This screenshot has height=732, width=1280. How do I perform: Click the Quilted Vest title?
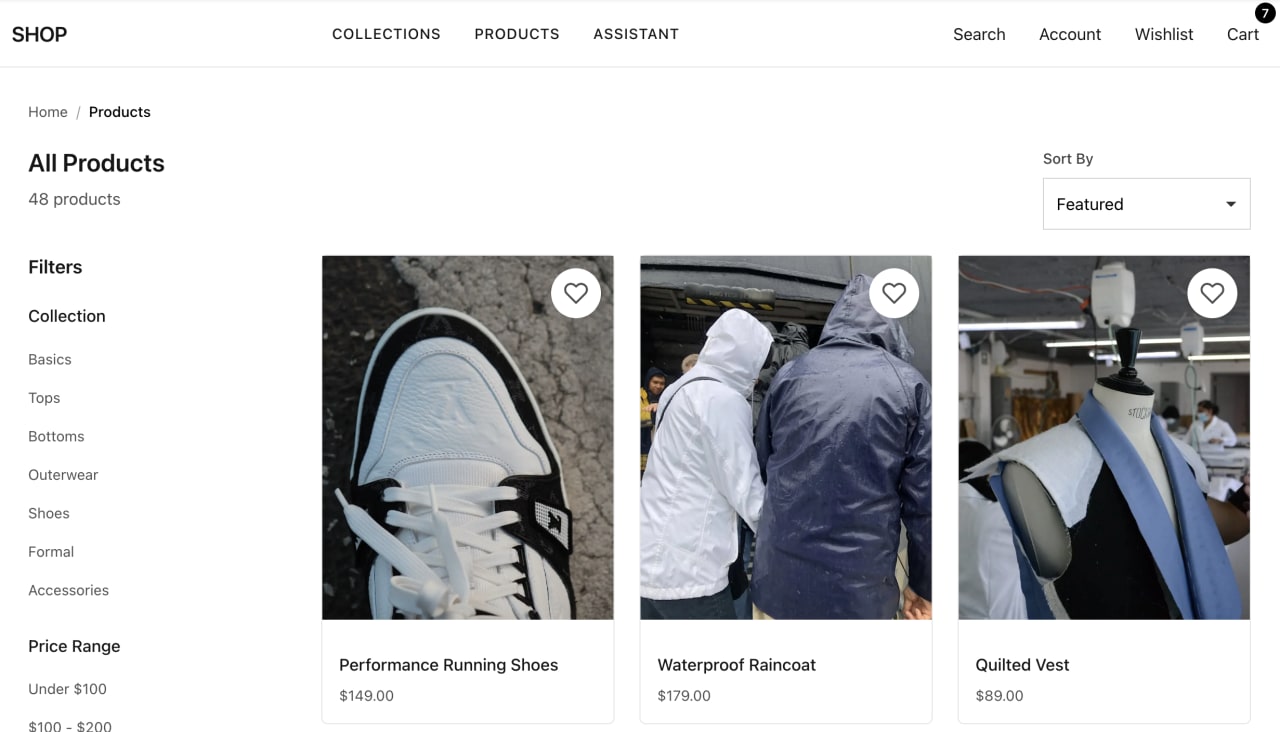click(x=1022, y=665)
